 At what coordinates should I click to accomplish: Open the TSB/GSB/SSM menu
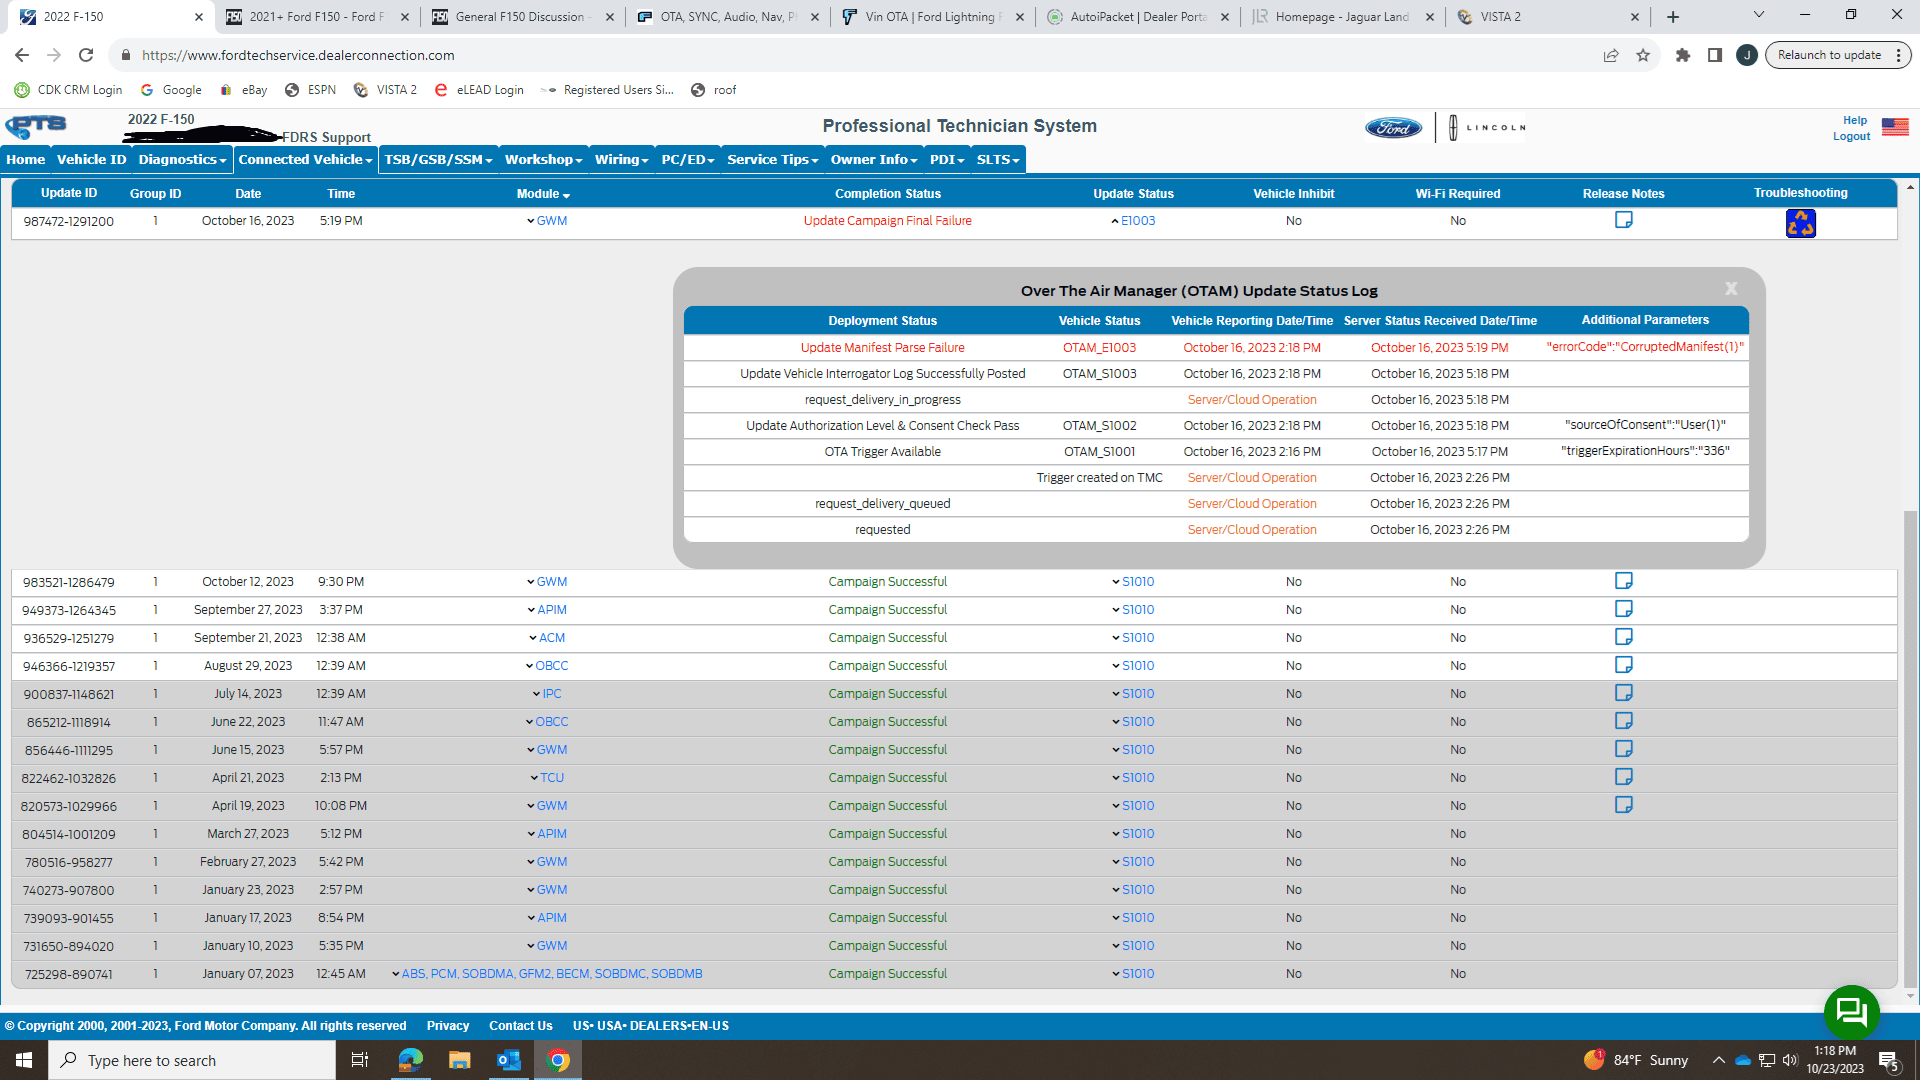pos(438,160)
